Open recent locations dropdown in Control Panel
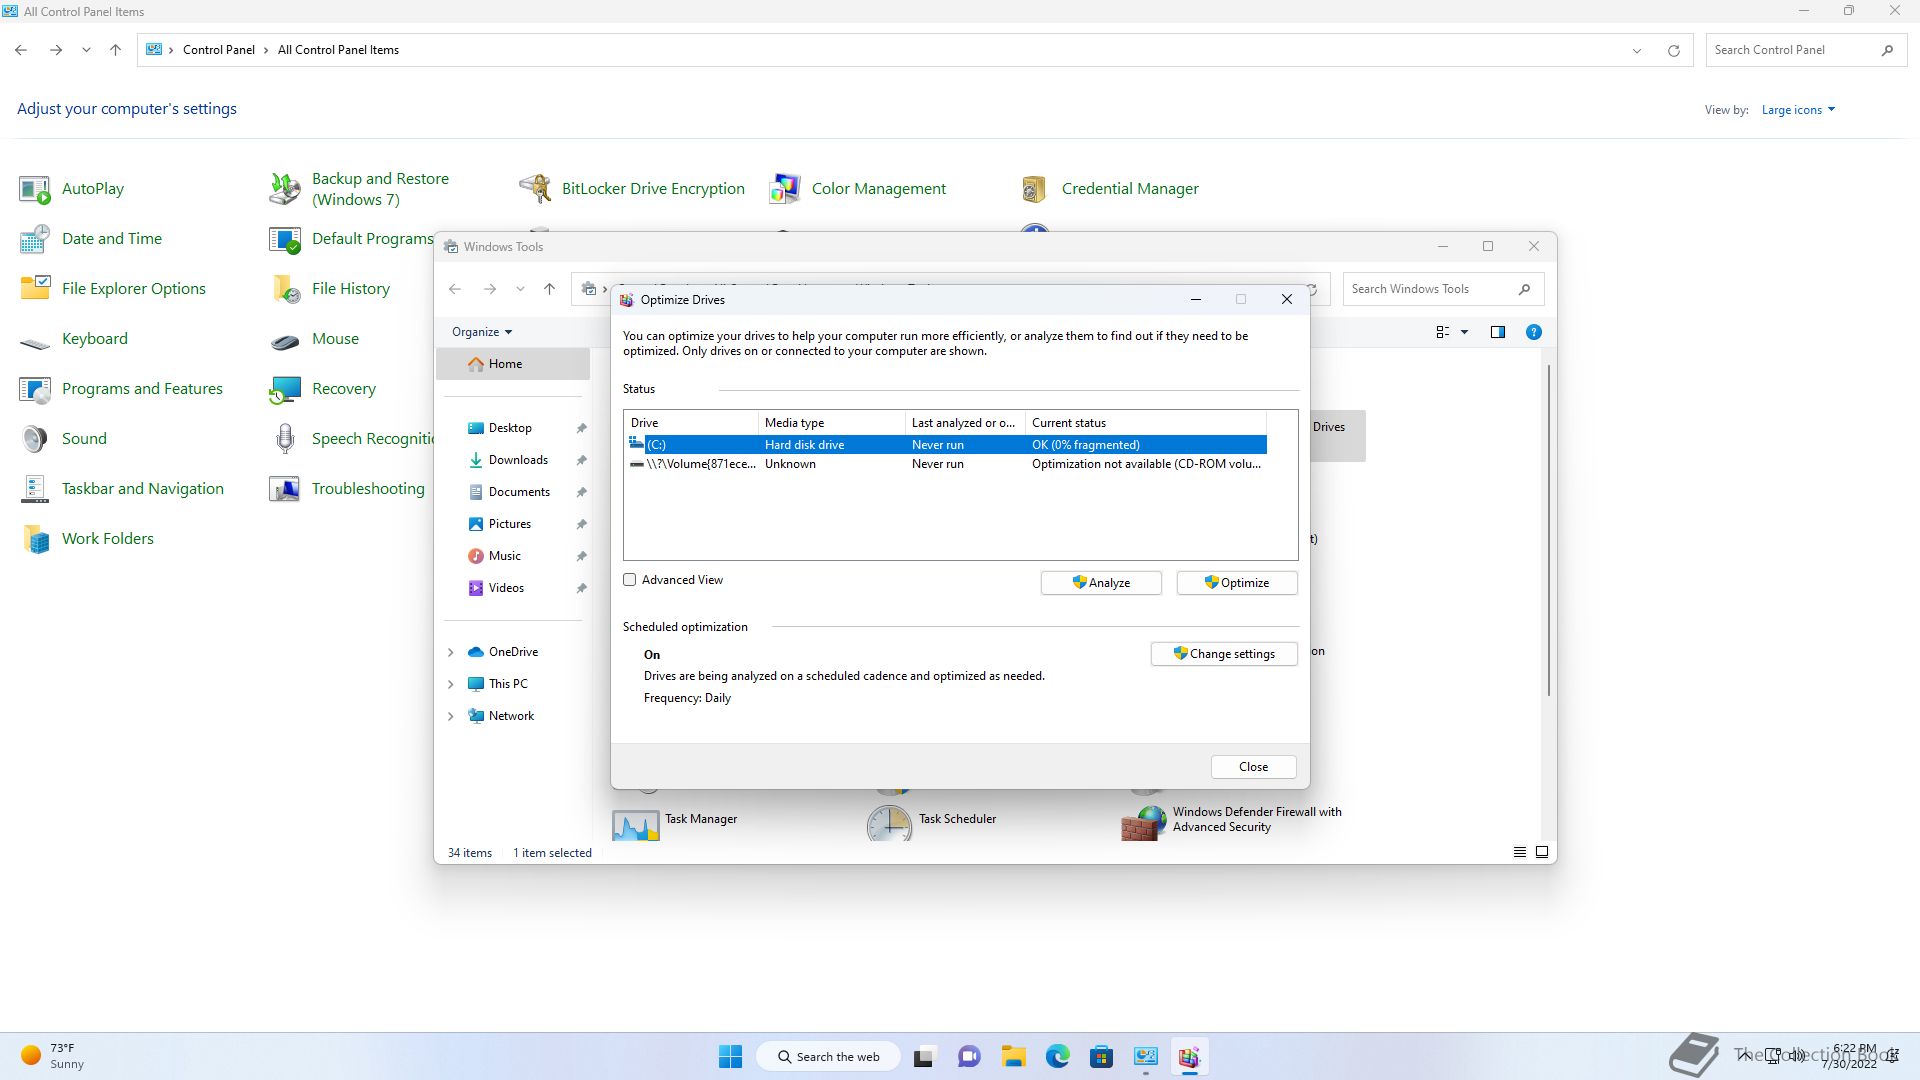This screenshot has width=1920, height=1080. 86,50
